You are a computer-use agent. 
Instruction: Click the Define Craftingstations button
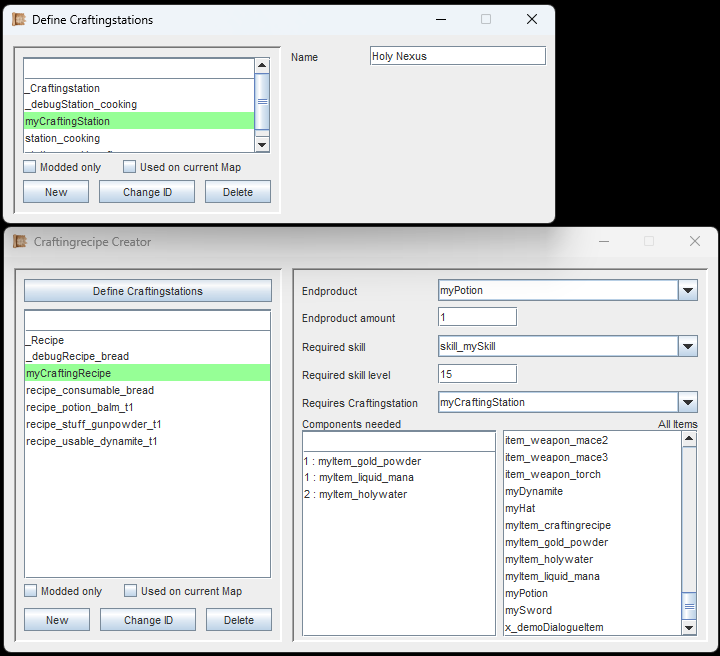(148, 291)
